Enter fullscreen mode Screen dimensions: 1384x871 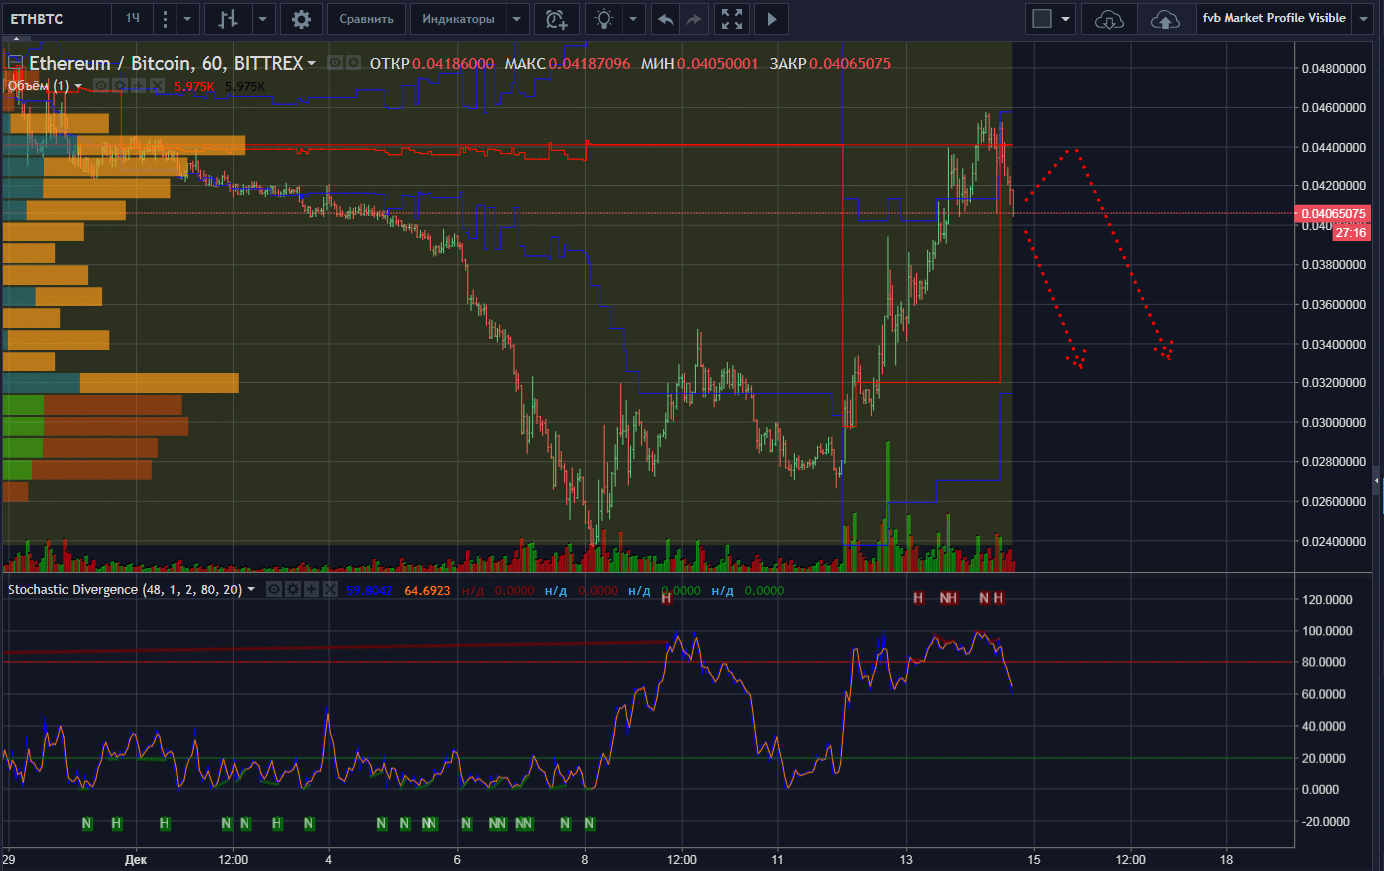[x=732, y=19]
